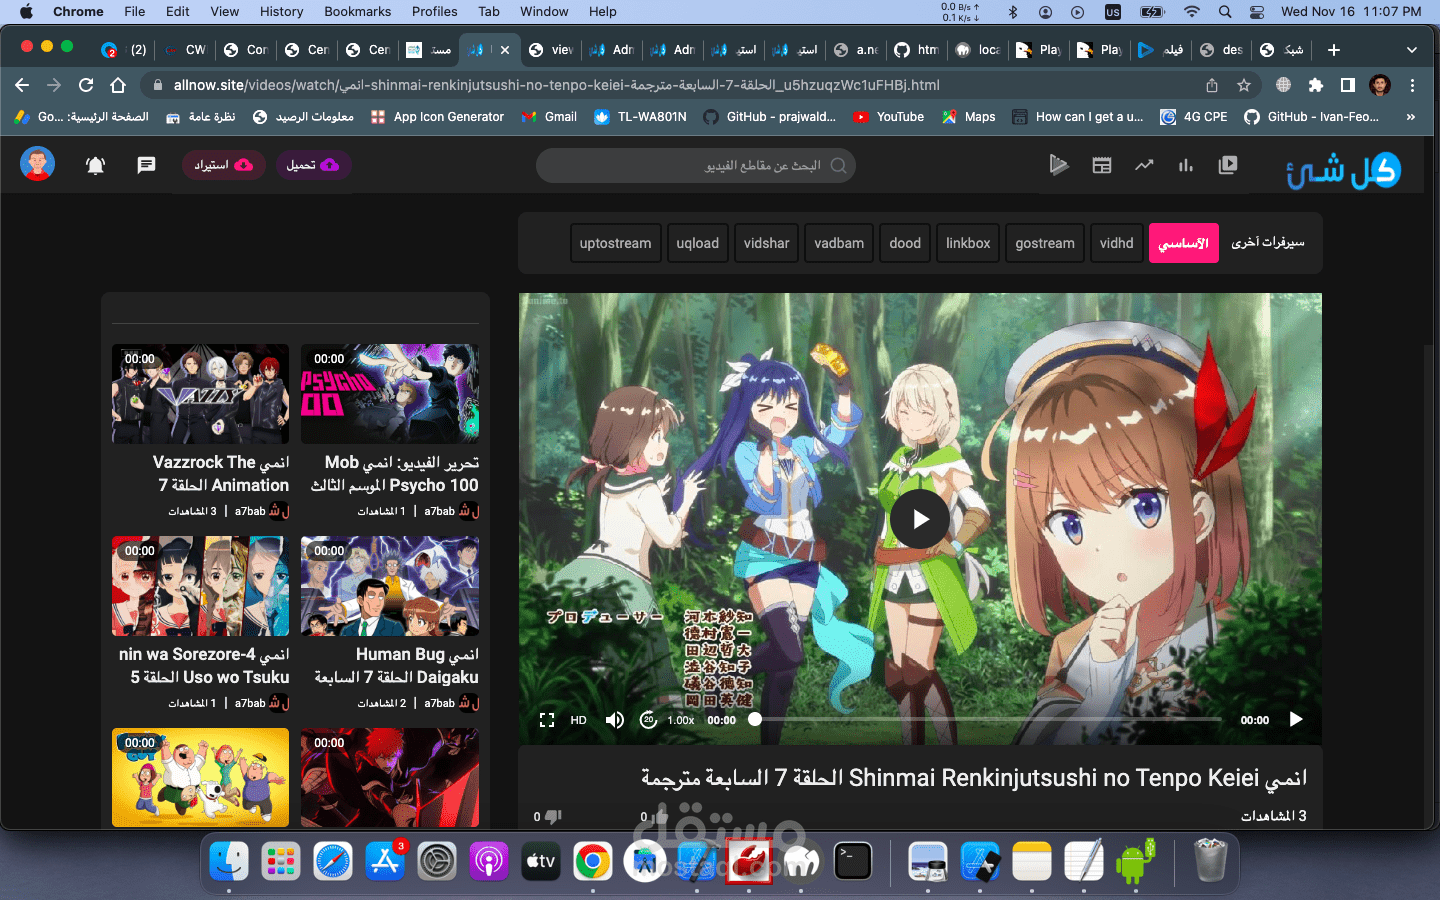Open the Chrome extensions puzzle icon
Screen dimensions: 1440x900
pyautogui.click(x=1316, y=85)
